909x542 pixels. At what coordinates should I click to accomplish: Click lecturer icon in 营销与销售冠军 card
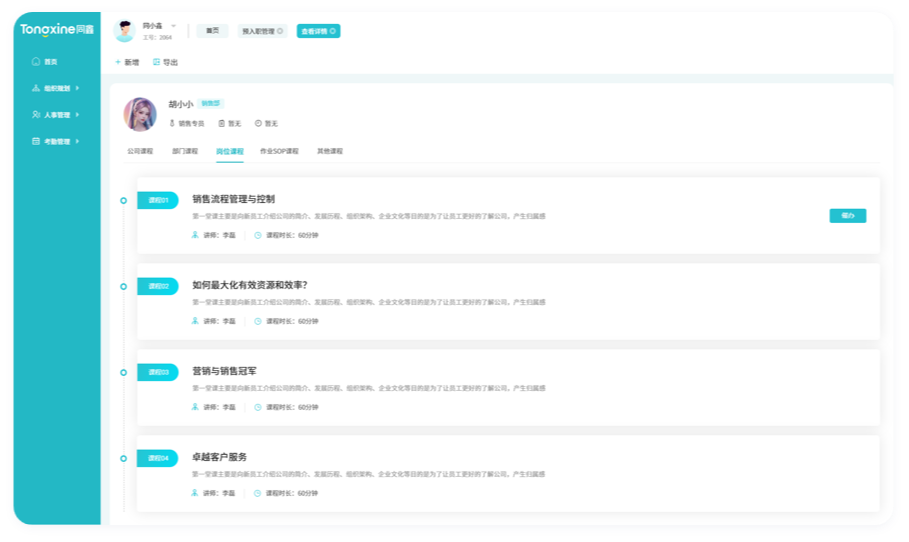point(195,407)
